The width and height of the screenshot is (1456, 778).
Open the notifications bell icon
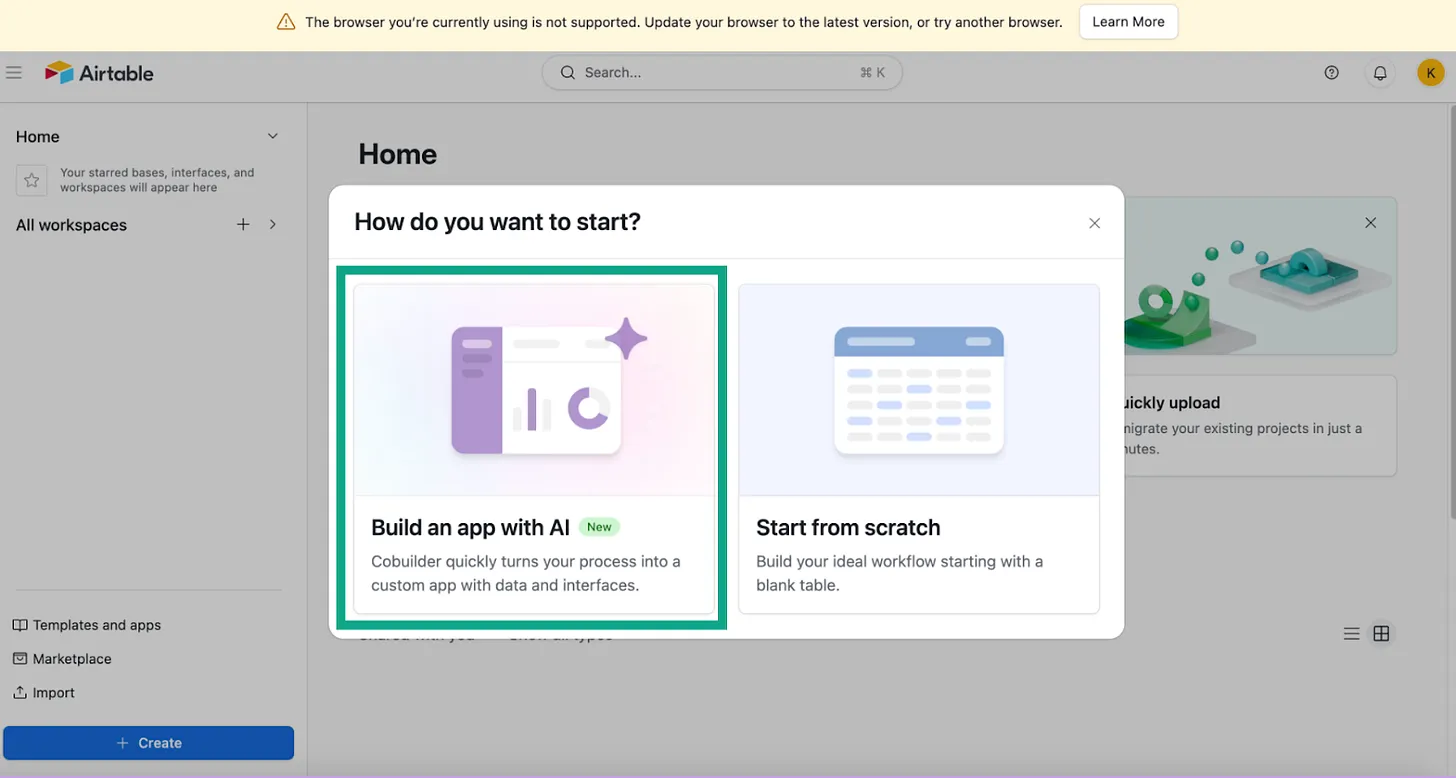click(1380, 73)
